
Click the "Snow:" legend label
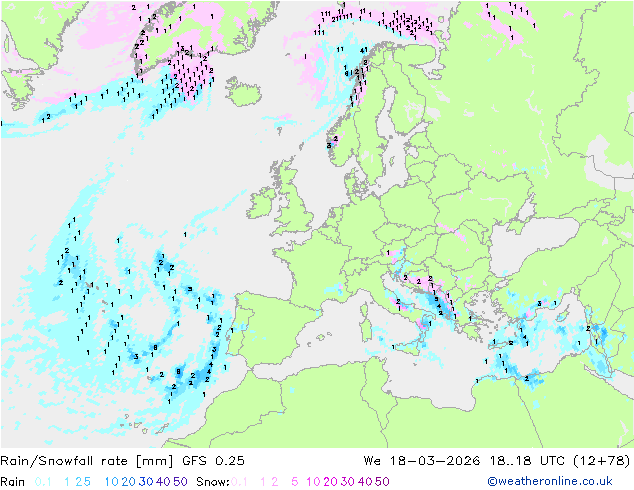[213, 482]
